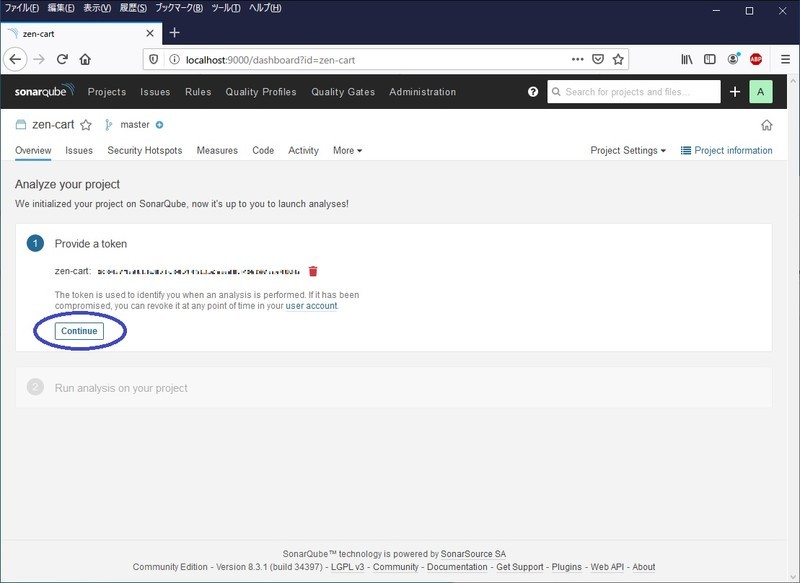Open the Firefox account icon
This screenshot has width=800, height=583.
point(733,59)
